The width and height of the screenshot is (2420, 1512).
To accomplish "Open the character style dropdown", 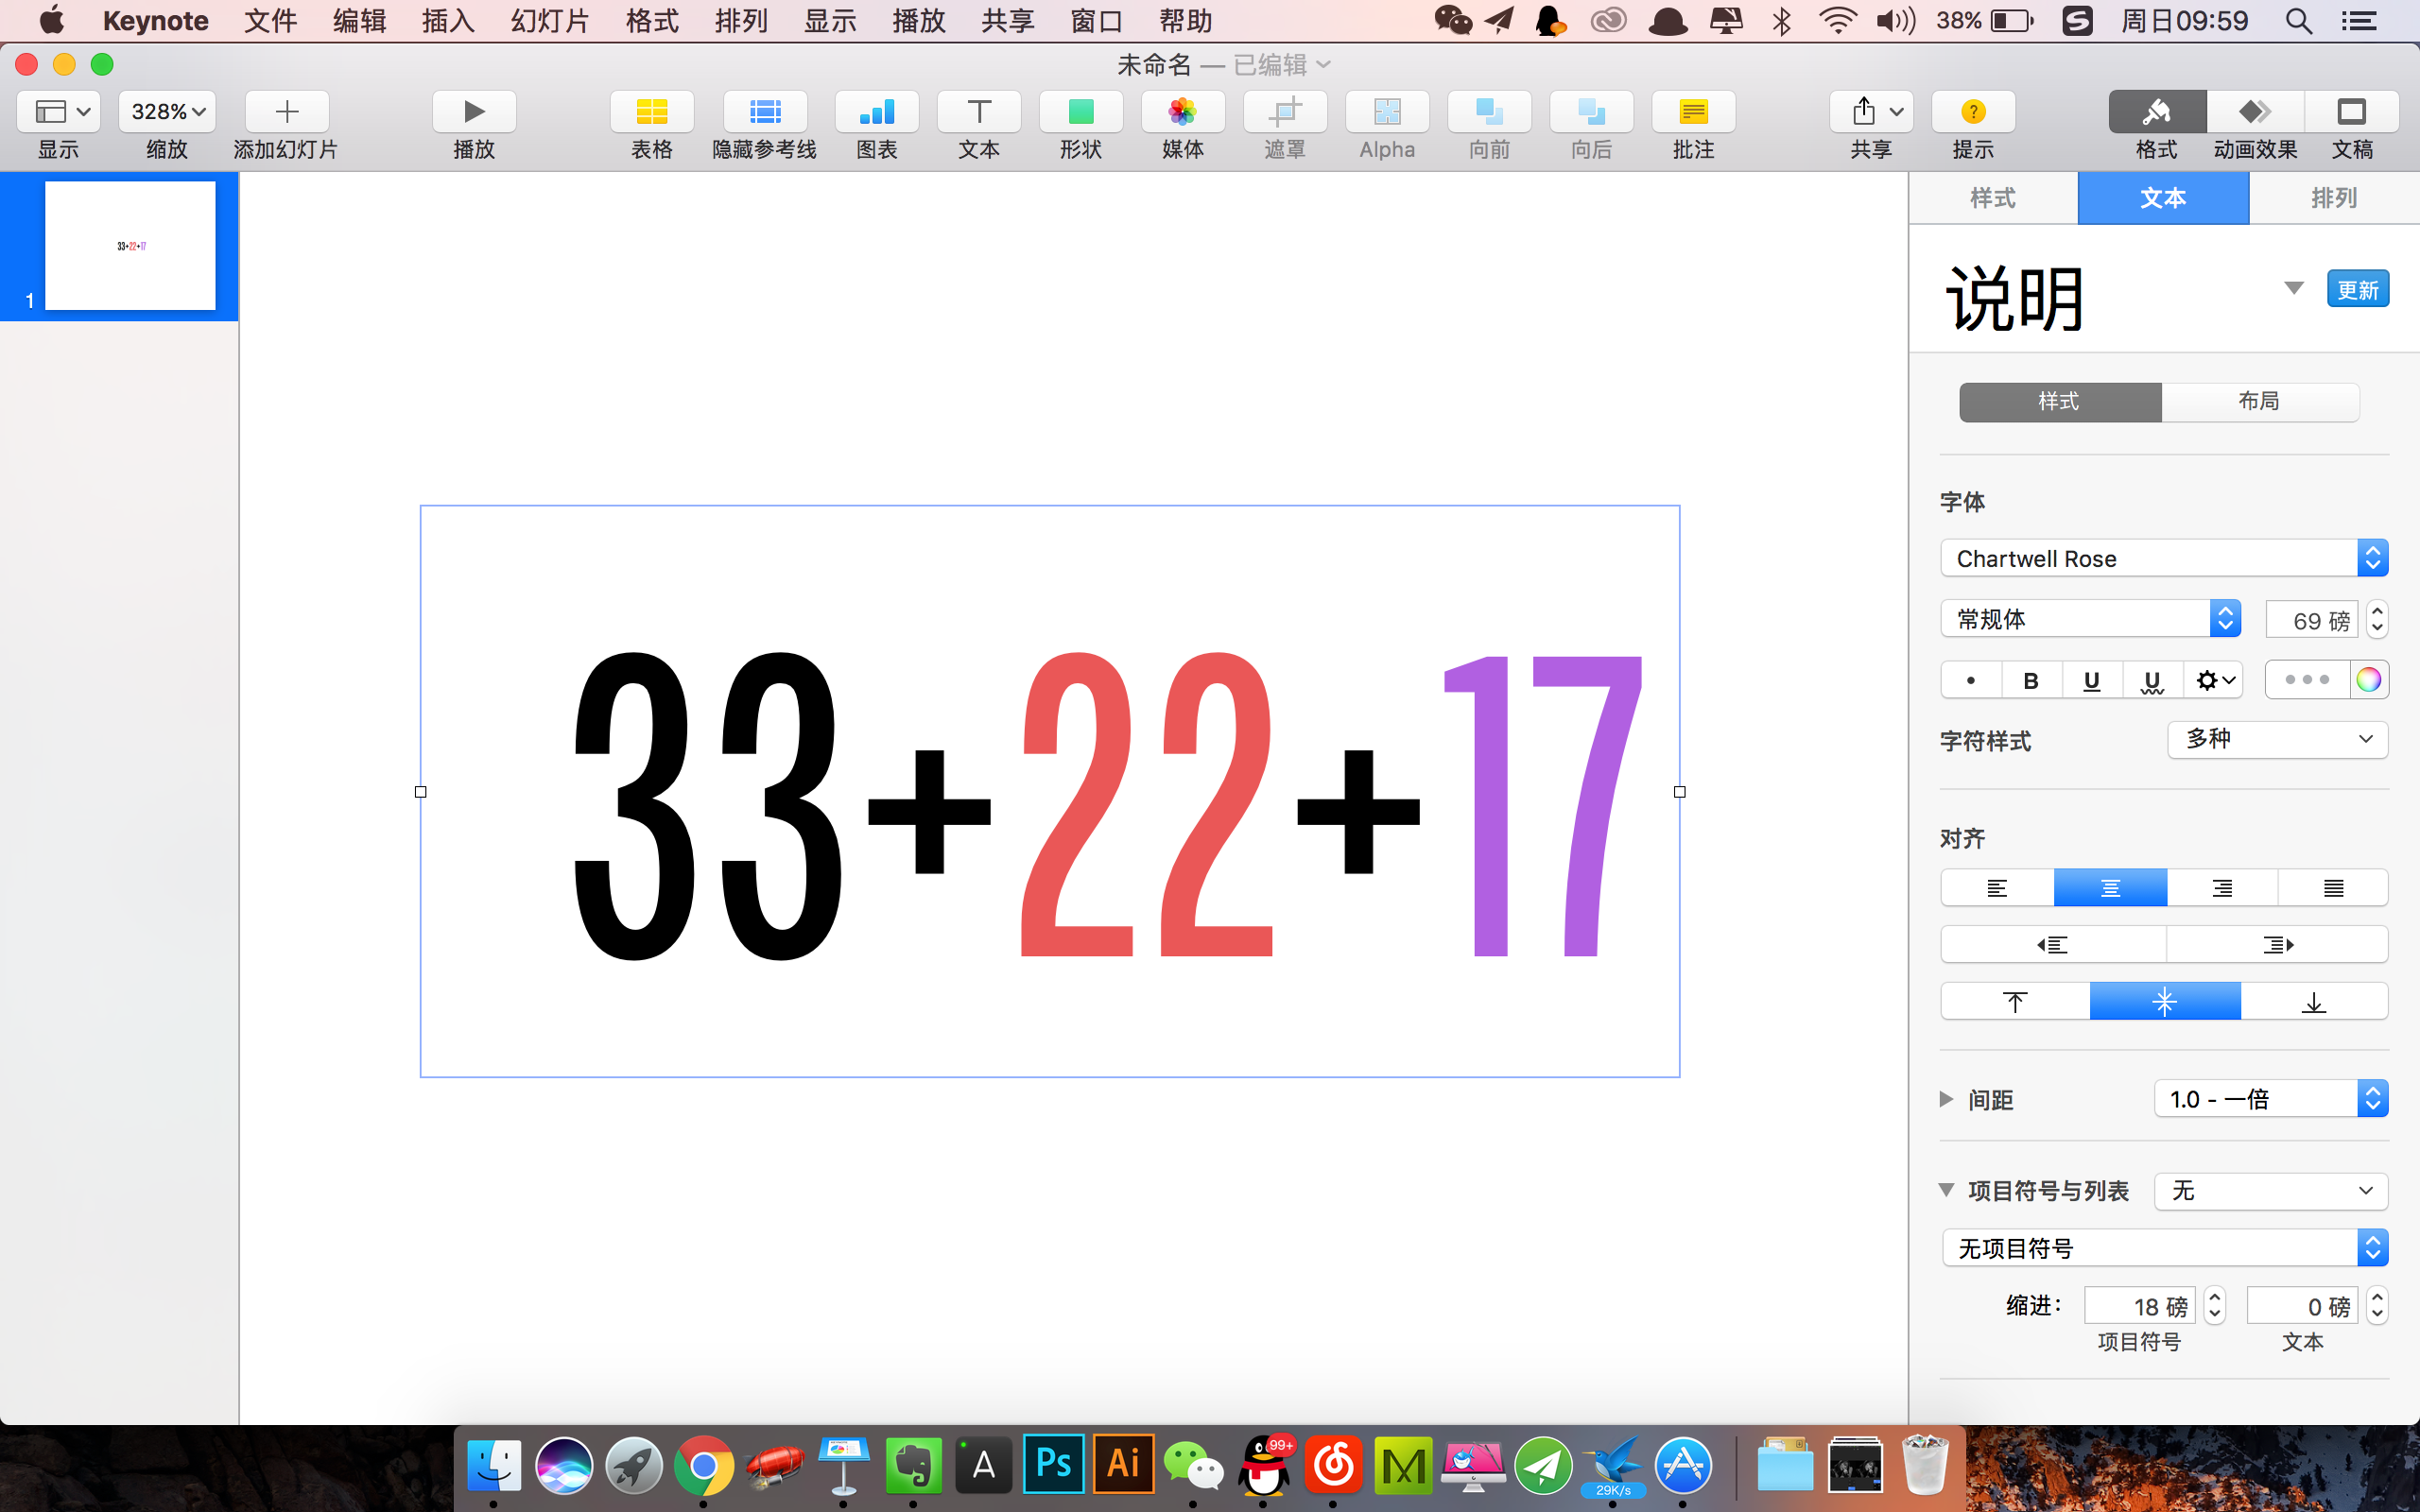I will coord(2277,740).
